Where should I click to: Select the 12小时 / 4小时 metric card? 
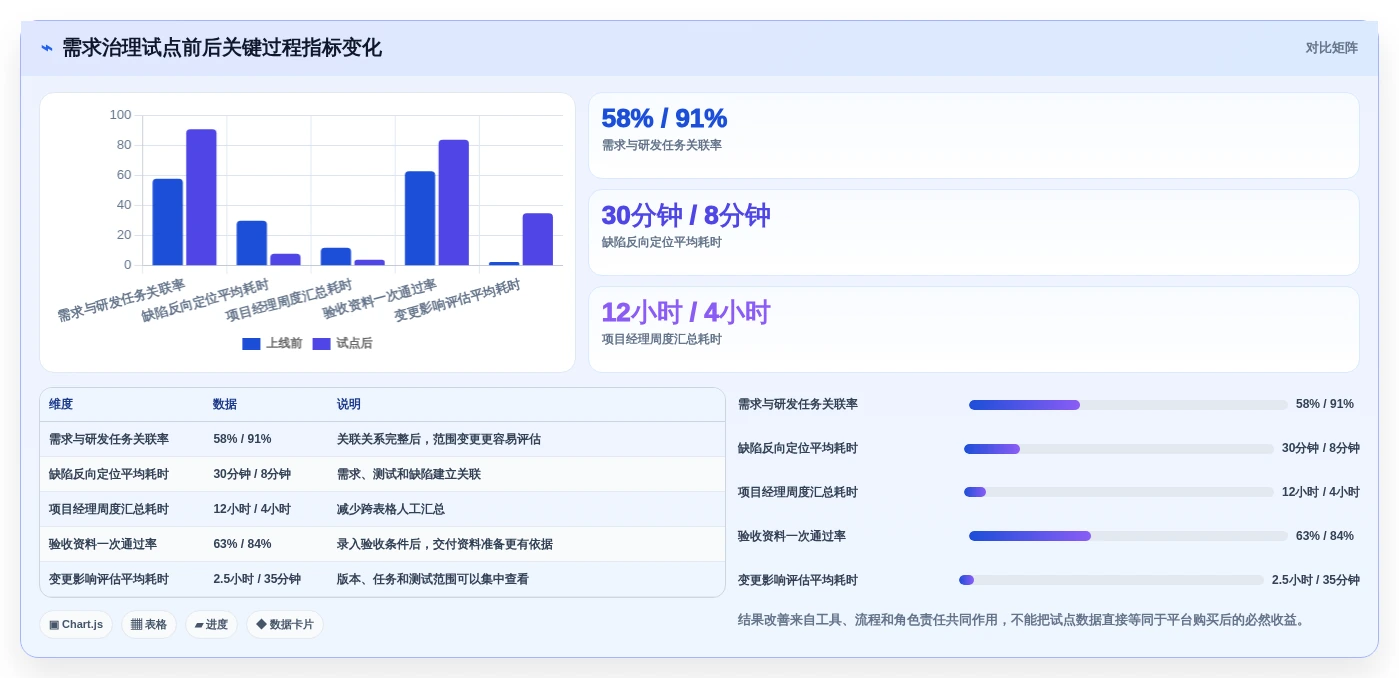tap(973, 330)
